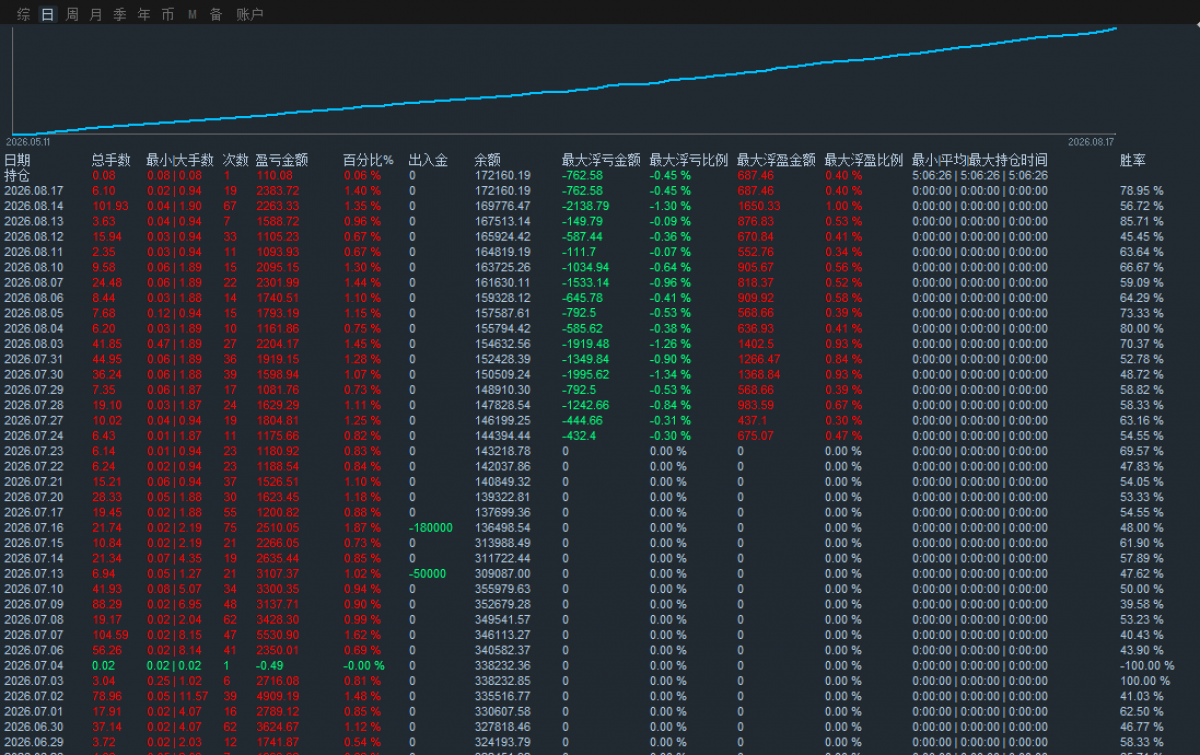The image size is (1200, 755).
Task: Click the balance value 313988.49
Action: 502,543
